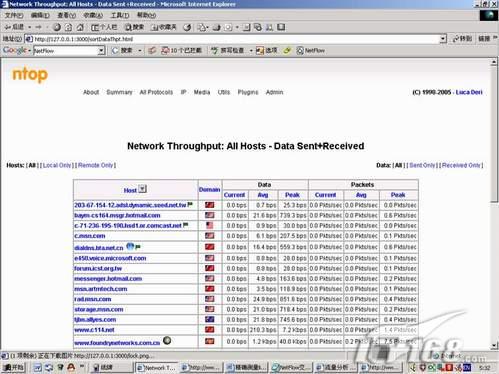Open the 文件 File menu
Viewport: 499px width, 374px height.
coord(14,15)
